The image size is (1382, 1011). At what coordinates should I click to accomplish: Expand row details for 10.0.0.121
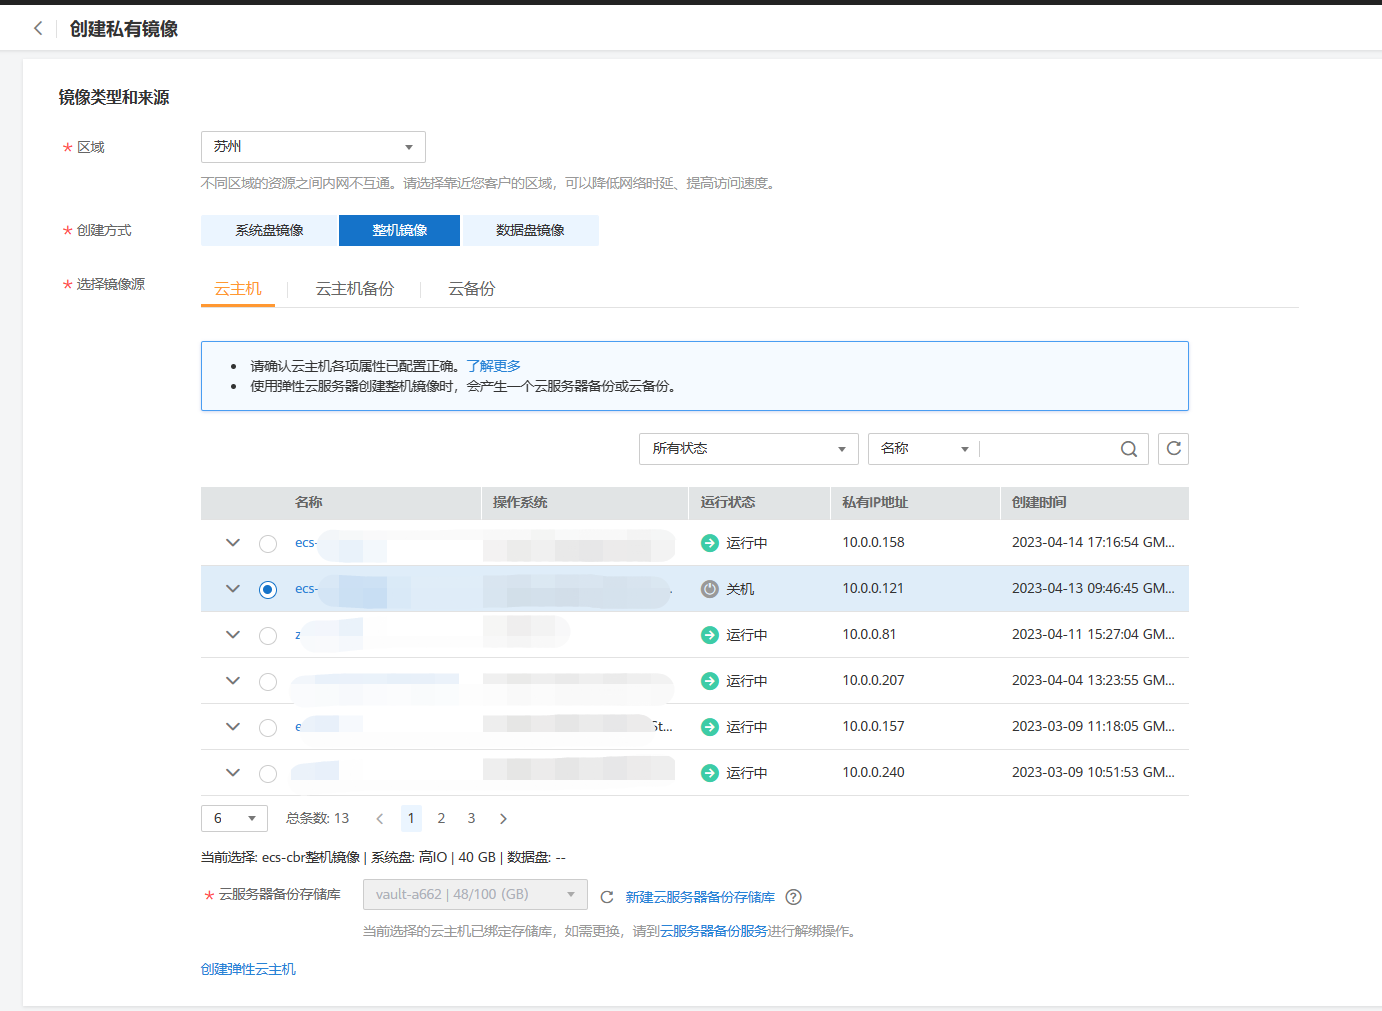[233, 589]
